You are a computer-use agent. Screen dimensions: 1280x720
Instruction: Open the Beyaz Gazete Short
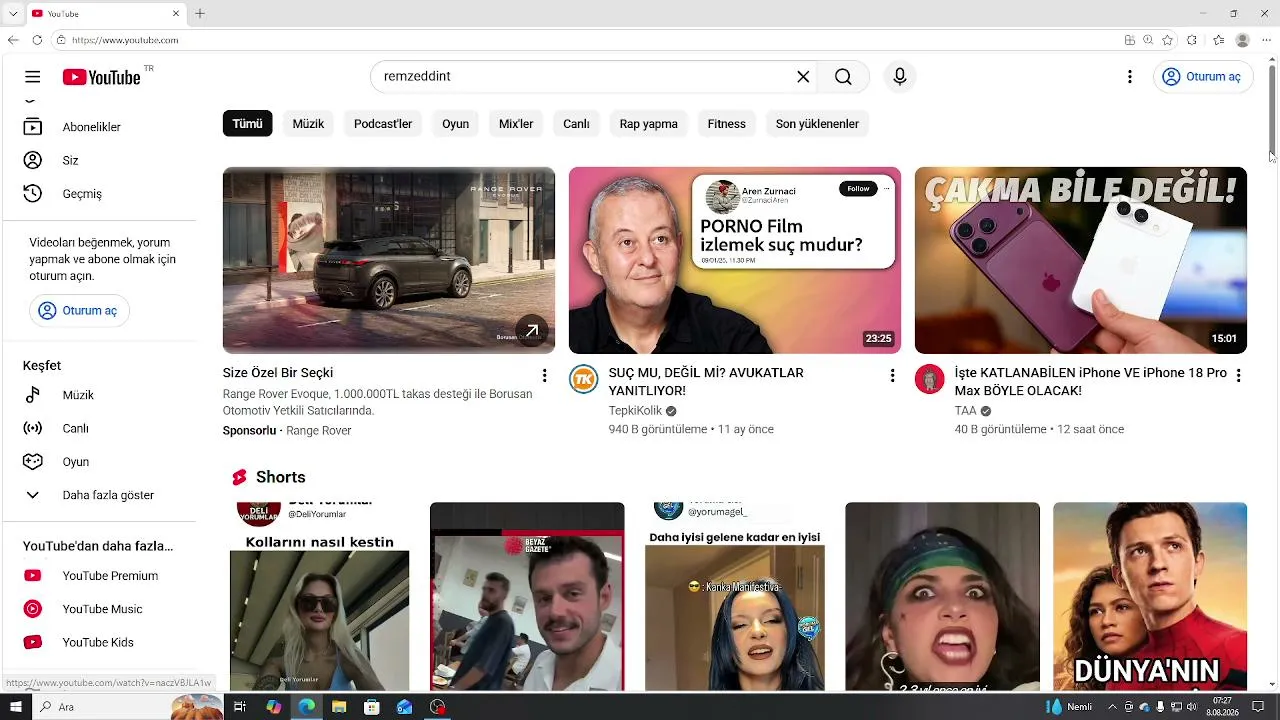[x=527, y=597]
